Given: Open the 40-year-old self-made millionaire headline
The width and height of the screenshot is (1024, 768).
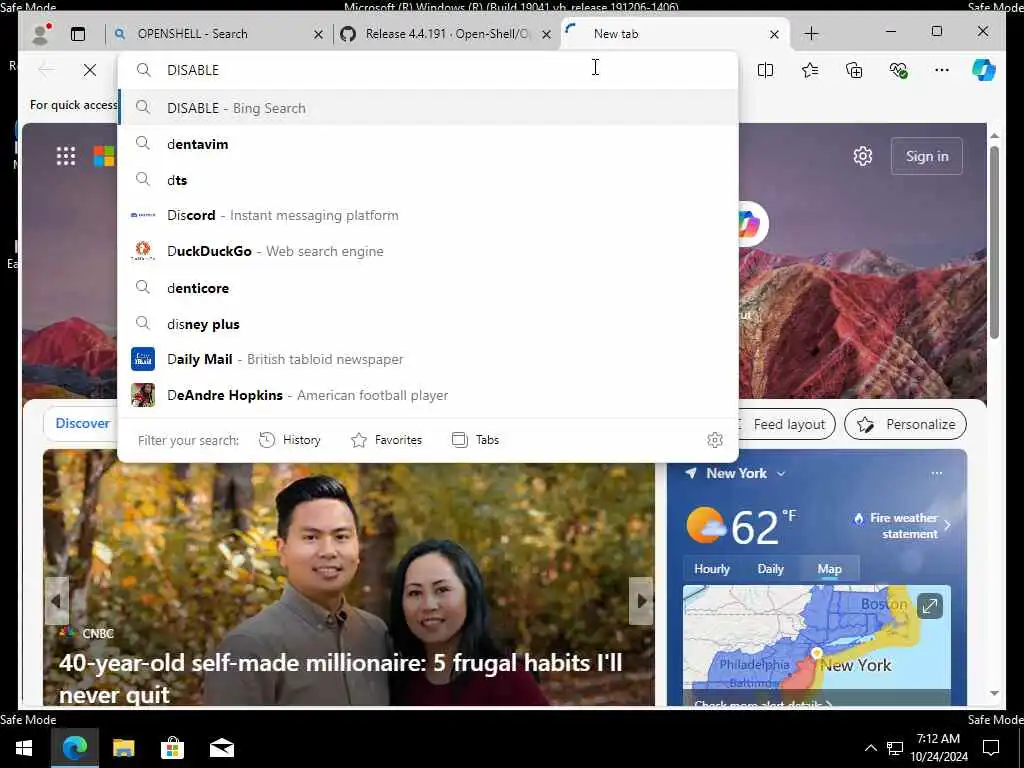Looking at the screenshot, I should pyautogui.click(x=340, y=678).
